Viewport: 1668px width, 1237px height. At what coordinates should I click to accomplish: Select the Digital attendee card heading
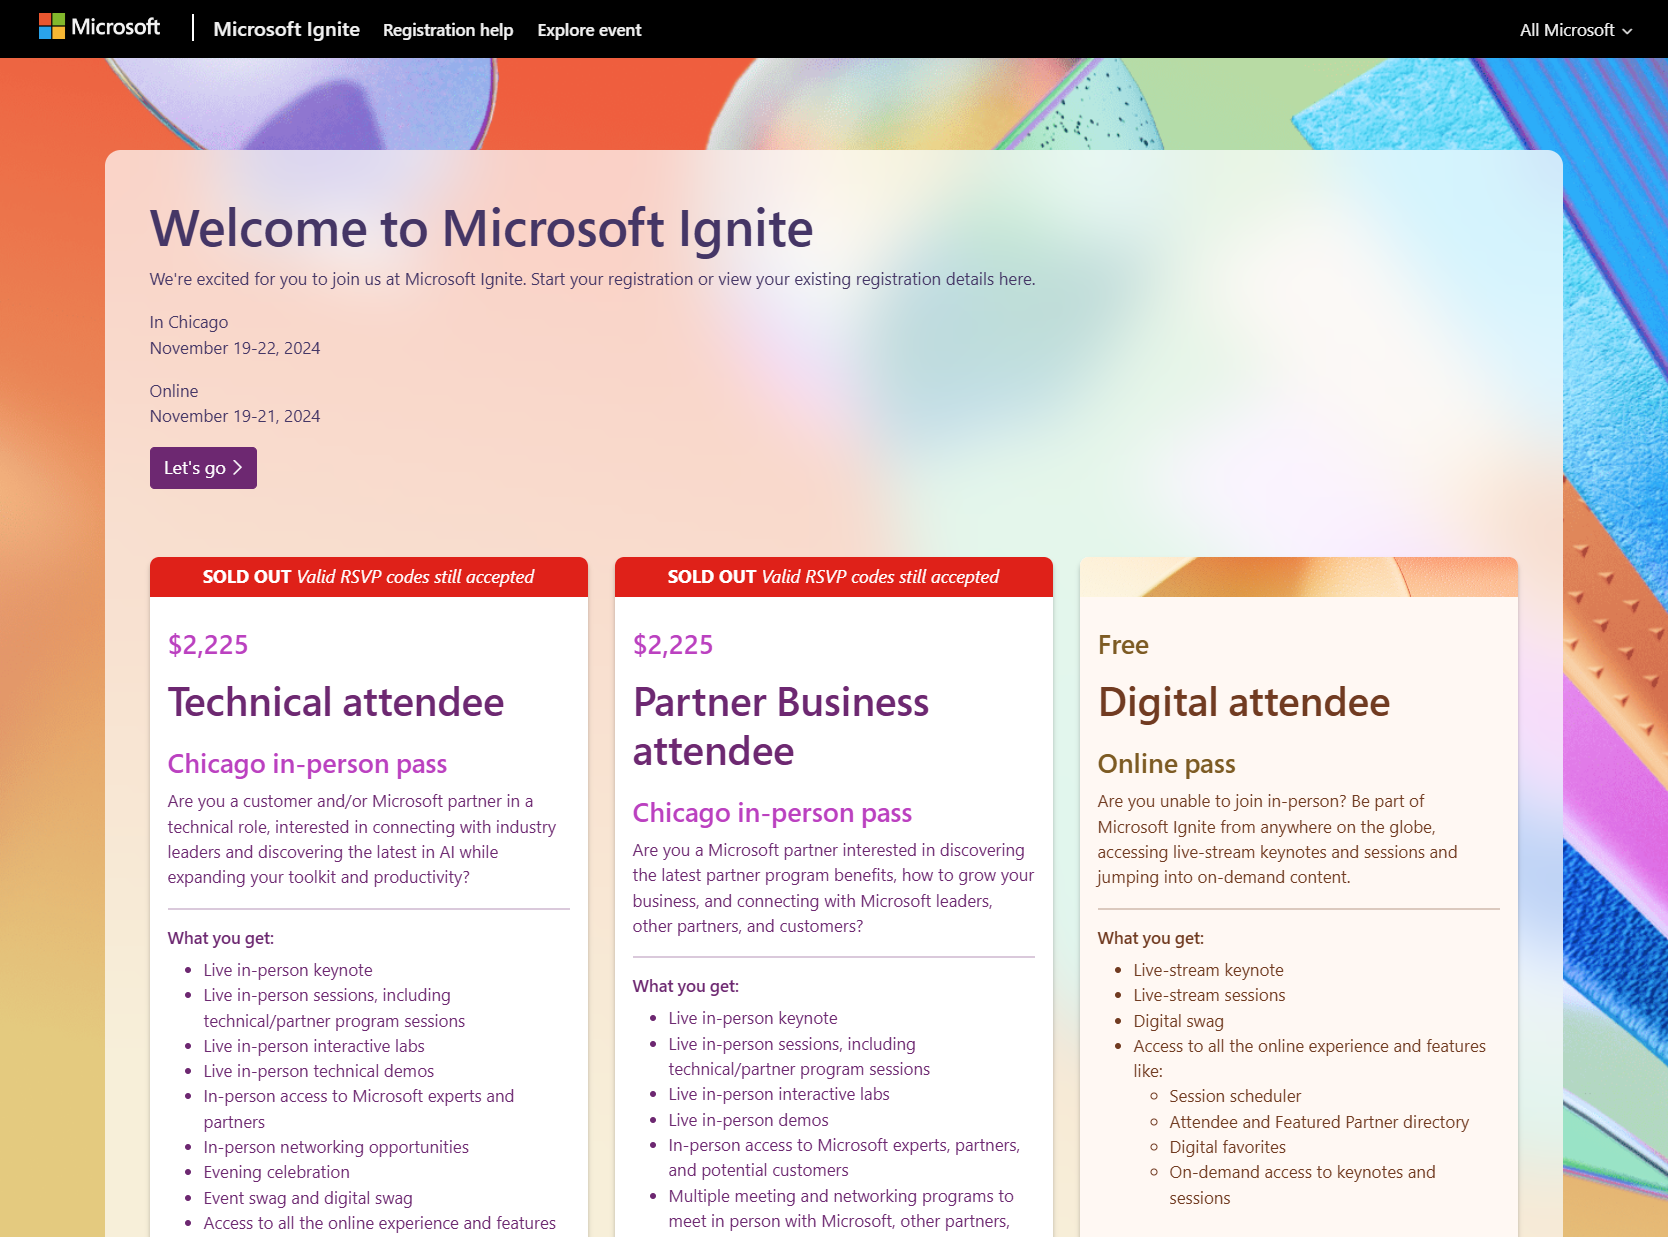pyautogui.click(x=1243, y=702)
